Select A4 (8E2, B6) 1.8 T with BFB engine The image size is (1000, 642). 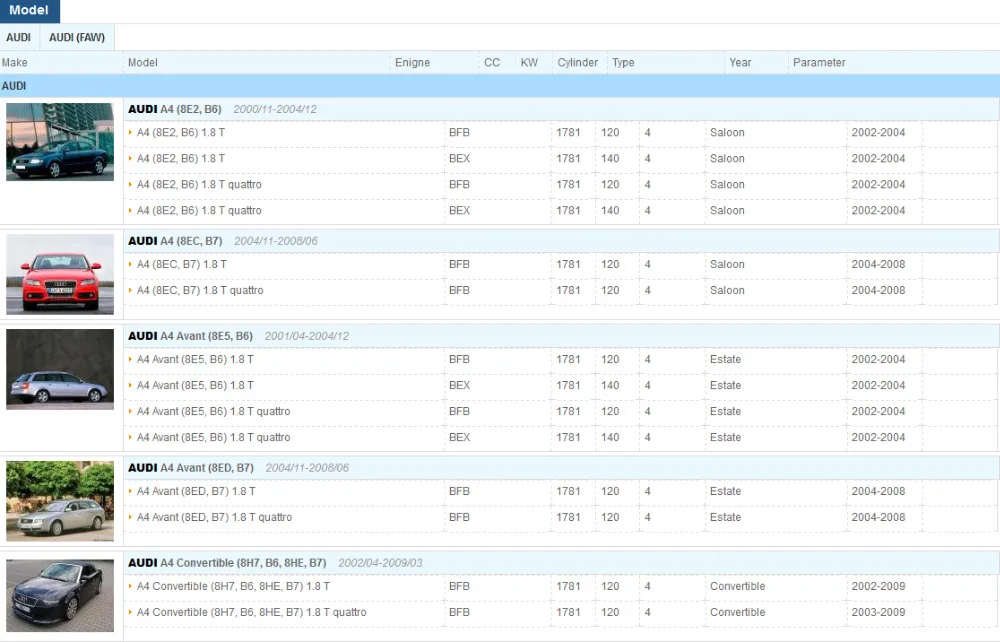181,133
